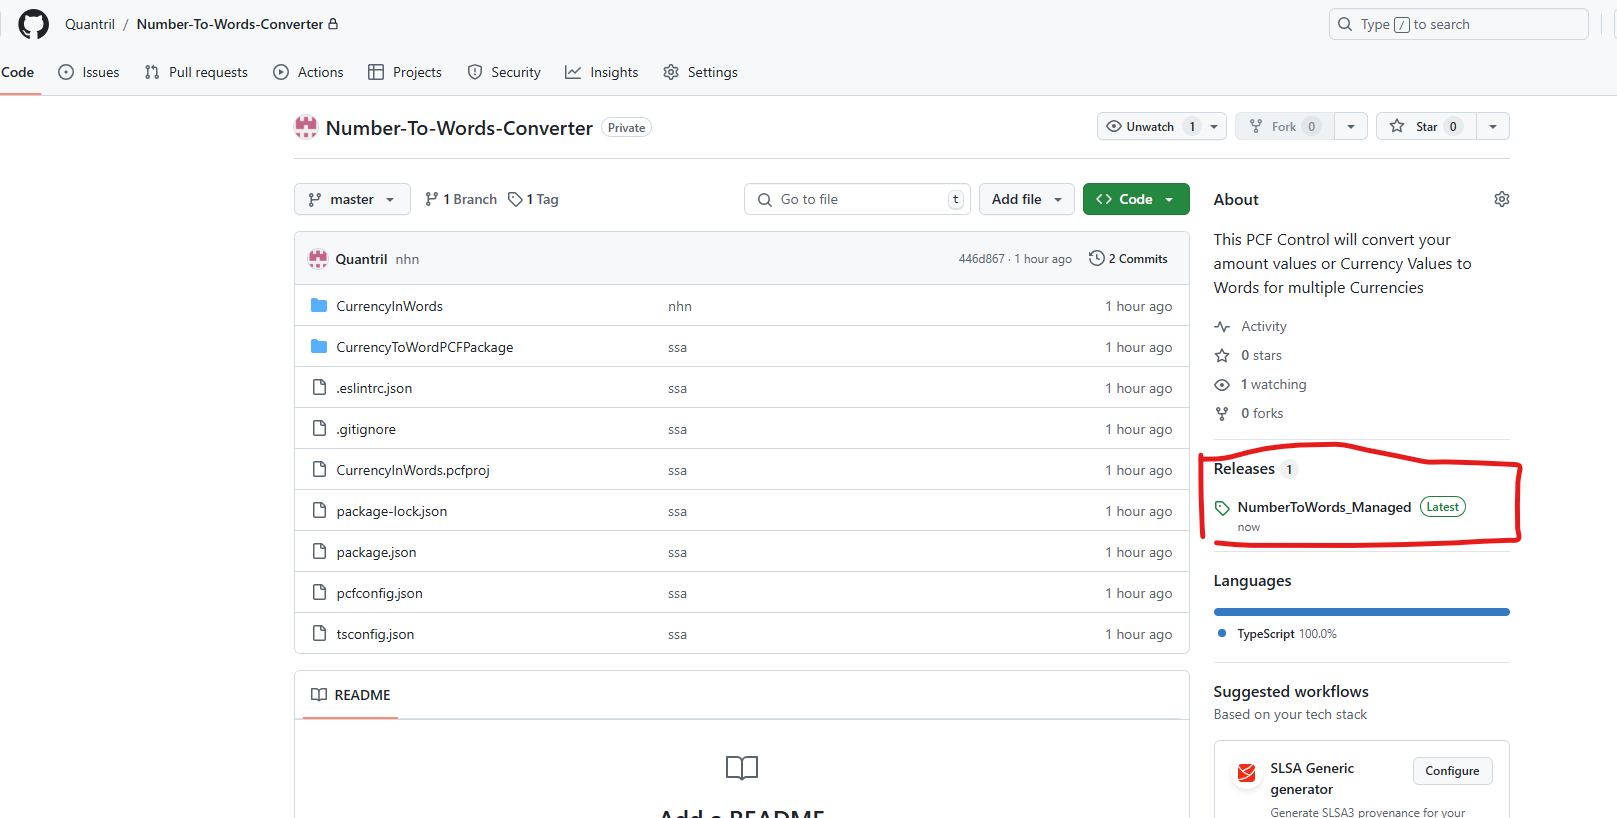Open the NumberToWords_Managed release
The height and width of the screenshot is (818, 1617).
tap(1323, 507)
